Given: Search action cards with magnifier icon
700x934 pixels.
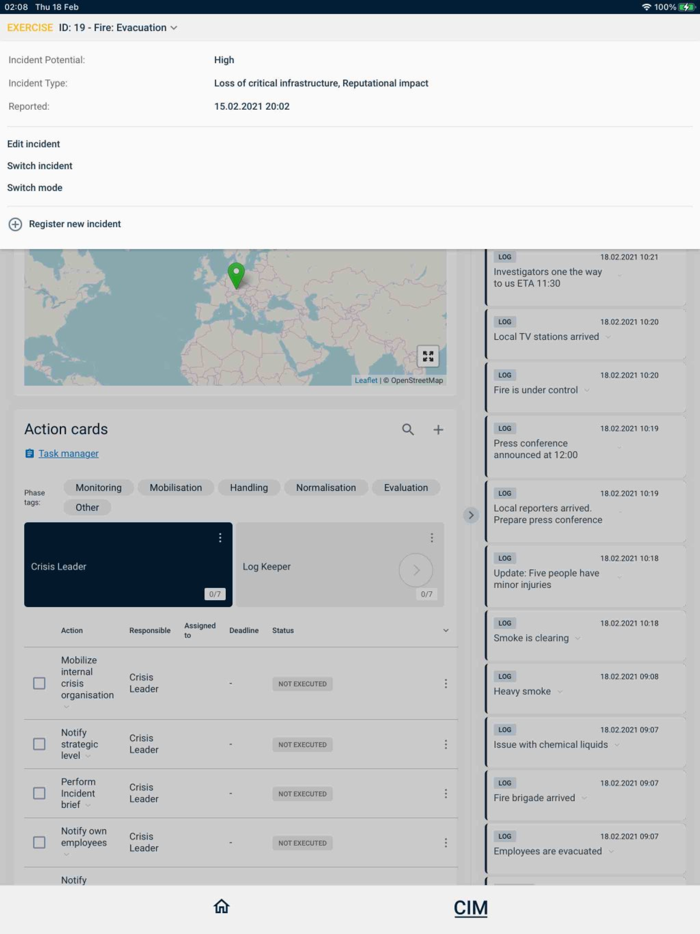Looking at the screenshot, I should click(x=407, y=429).
